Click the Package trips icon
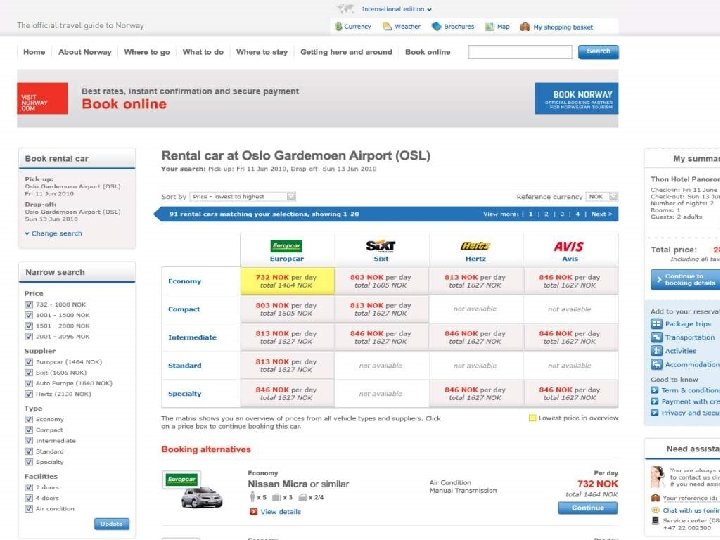This screenshot has width=720, height=540. click(x=656, y=324)
